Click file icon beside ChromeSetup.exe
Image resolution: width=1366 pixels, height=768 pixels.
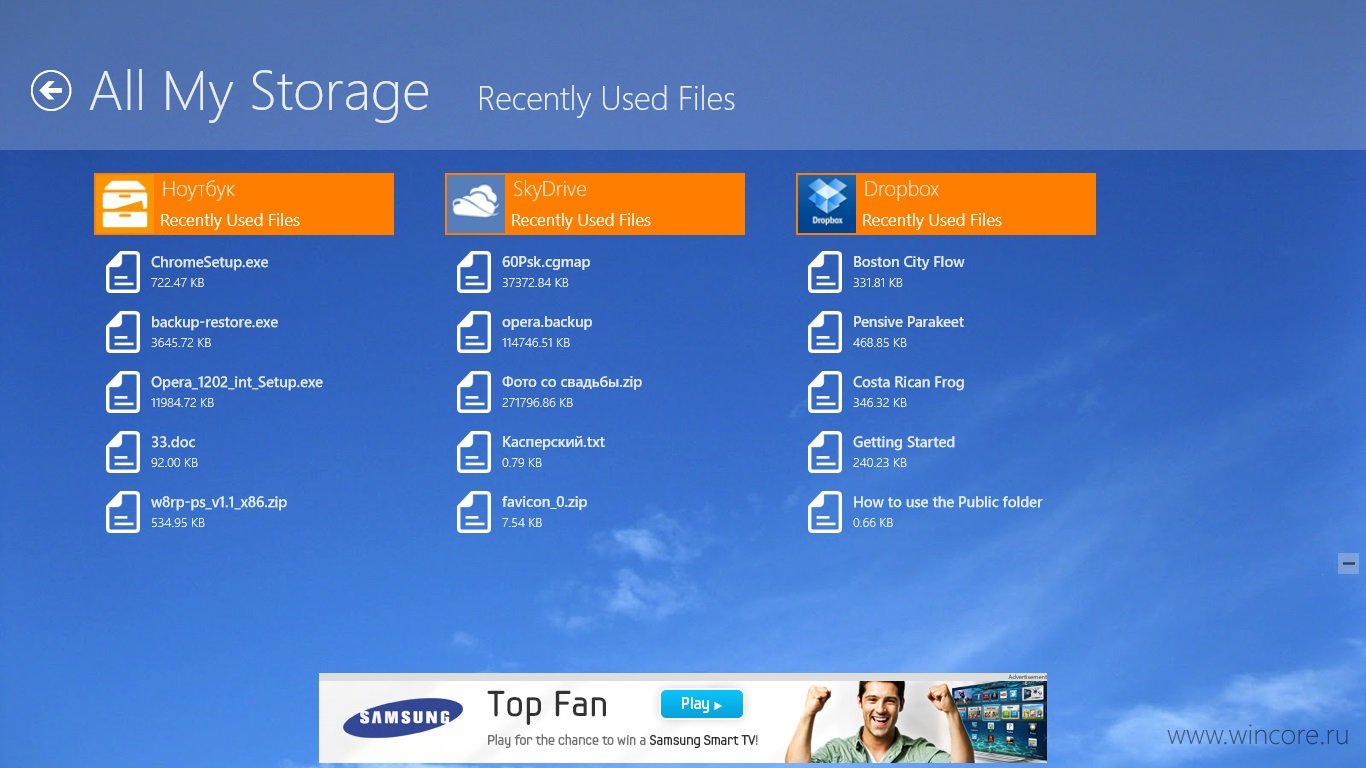(123, 272)
